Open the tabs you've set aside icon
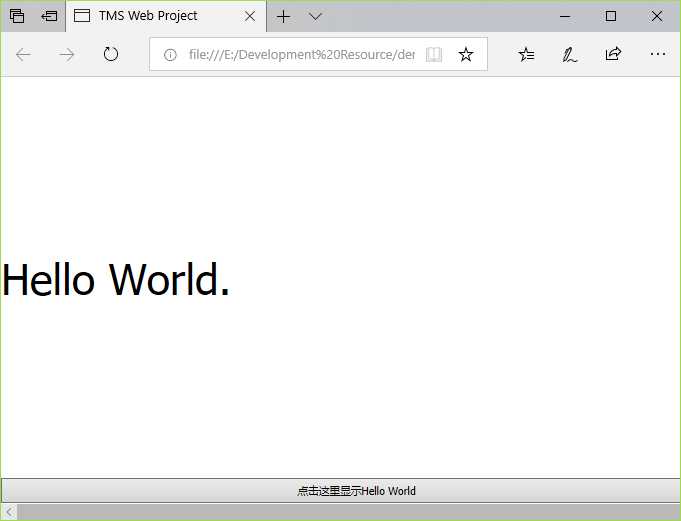 click(17, 16)
